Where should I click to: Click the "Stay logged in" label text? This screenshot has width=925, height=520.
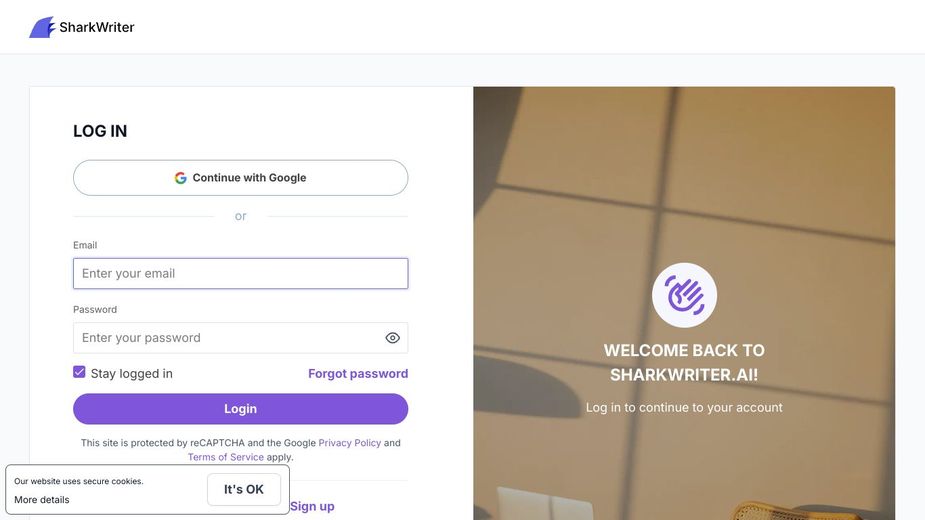[x=132, y=373]
